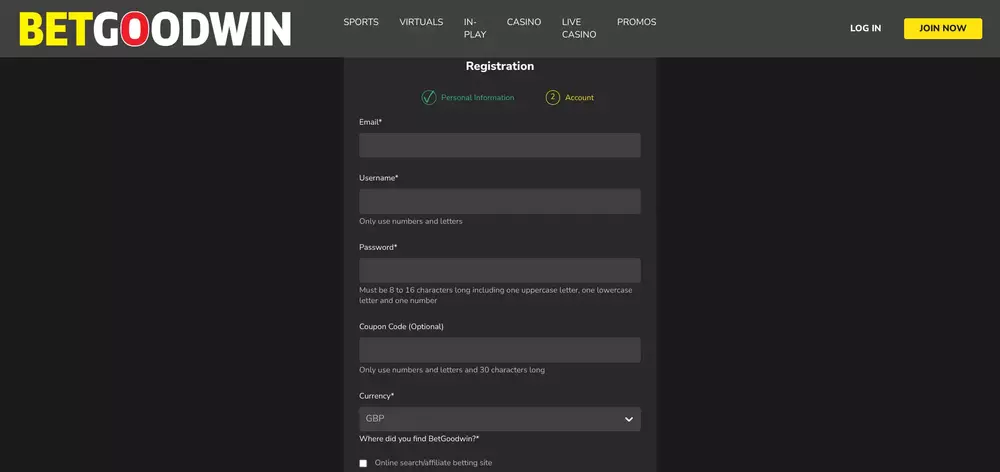View the Promos page

tap(636, 22)
